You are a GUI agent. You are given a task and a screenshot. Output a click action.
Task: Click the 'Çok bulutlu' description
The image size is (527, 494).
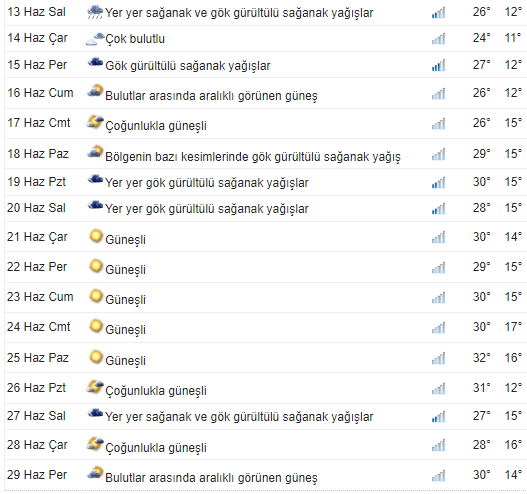[x=135, y=39]
